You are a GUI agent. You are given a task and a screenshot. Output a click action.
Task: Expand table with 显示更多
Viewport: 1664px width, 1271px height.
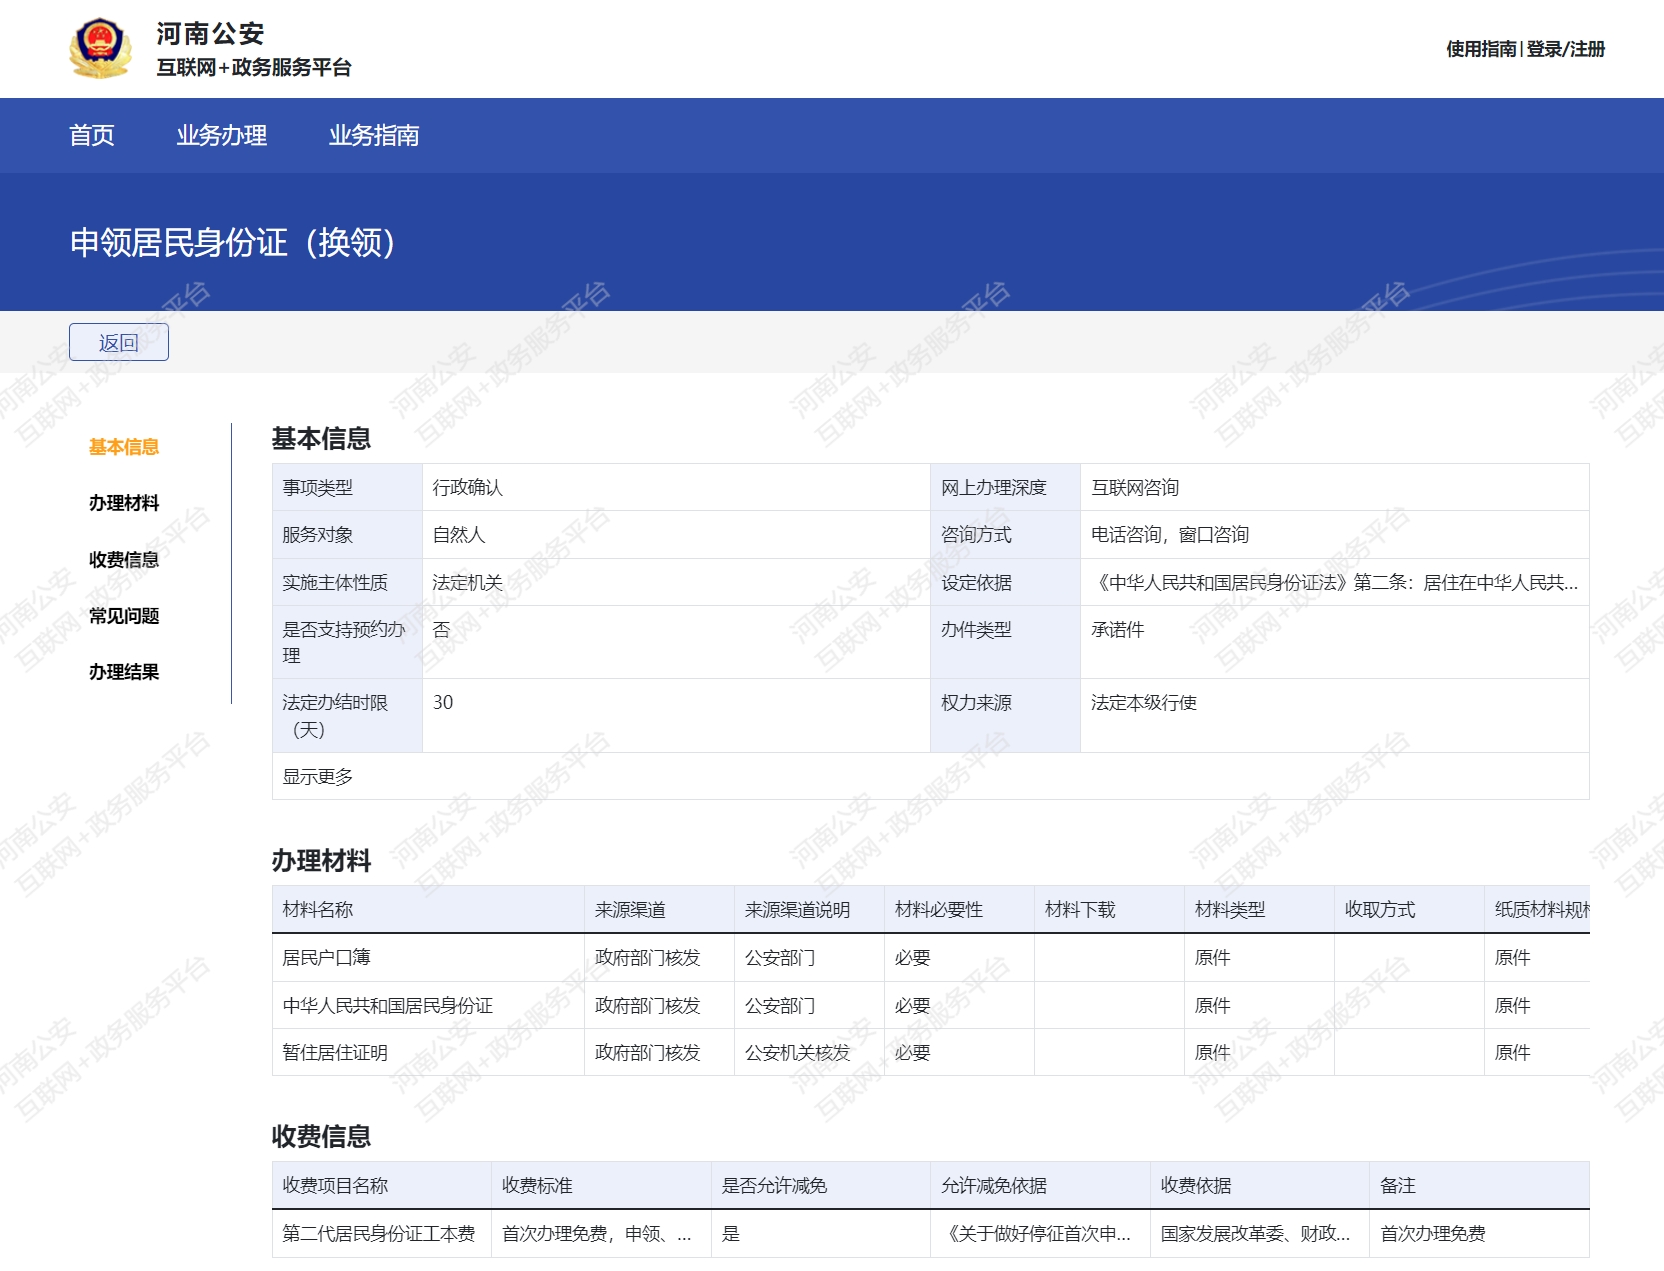coord(318,777)
